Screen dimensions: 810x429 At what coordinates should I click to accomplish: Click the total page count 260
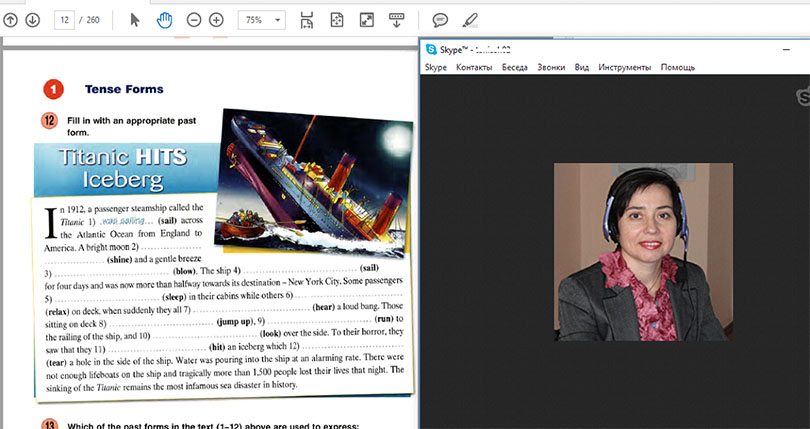pos(93,20)
